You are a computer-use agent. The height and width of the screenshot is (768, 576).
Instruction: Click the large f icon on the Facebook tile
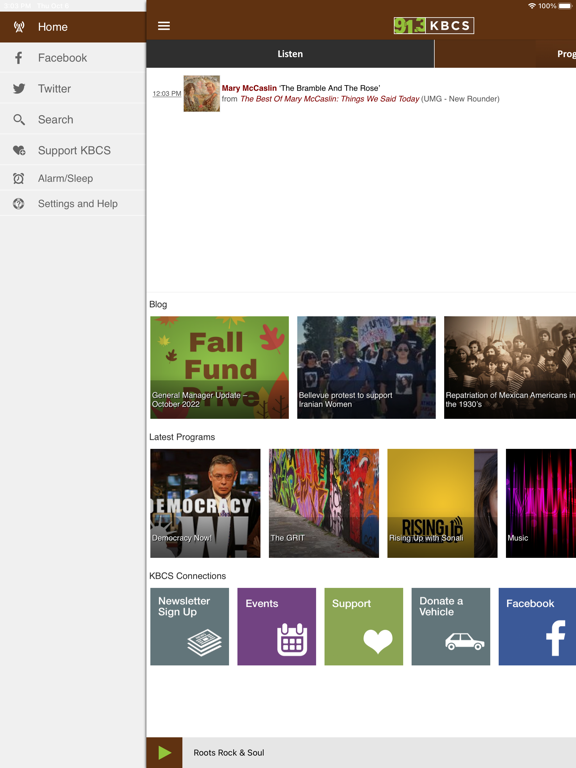555,638
